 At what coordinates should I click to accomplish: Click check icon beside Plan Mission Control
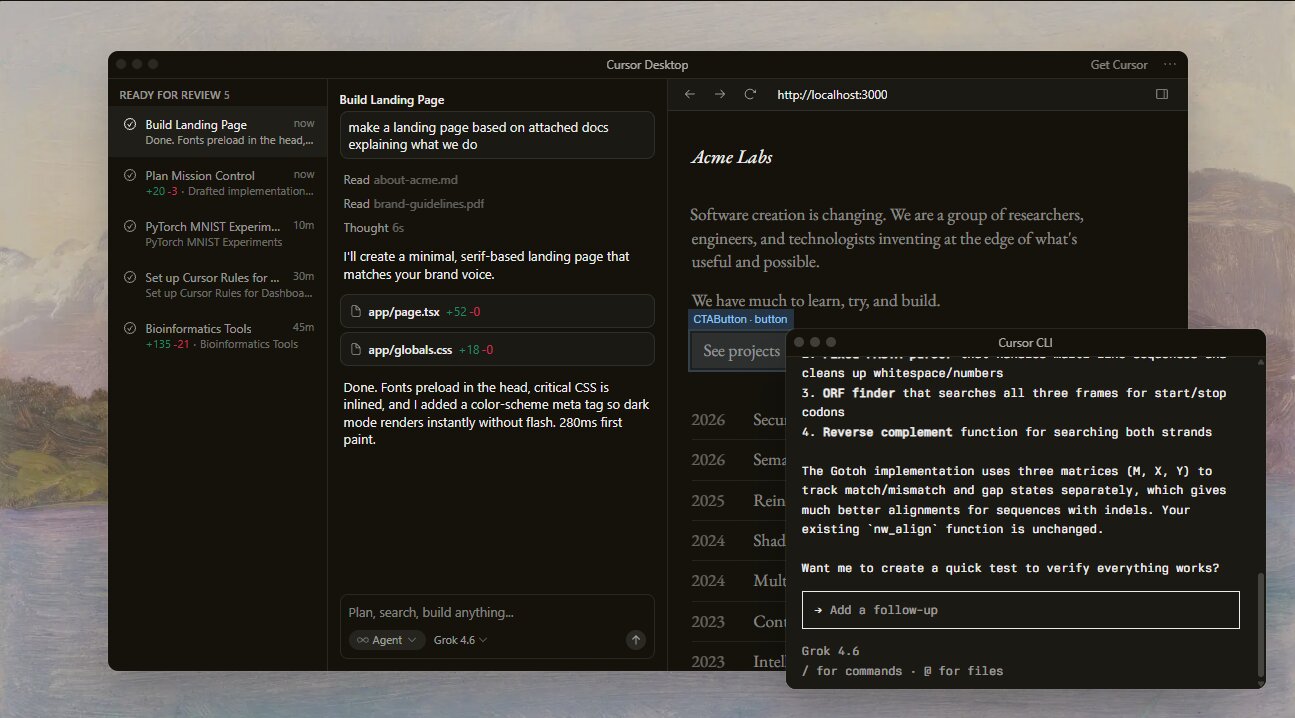coord(130,175)
